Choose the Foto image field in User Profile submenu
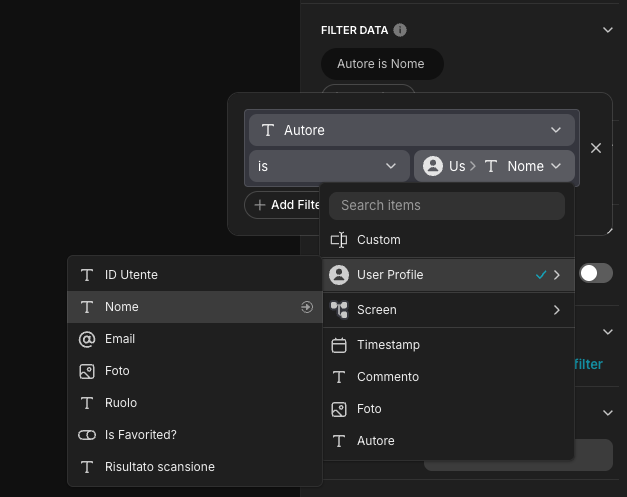Viewport: 627px width, 497px height. pos(117,371)
